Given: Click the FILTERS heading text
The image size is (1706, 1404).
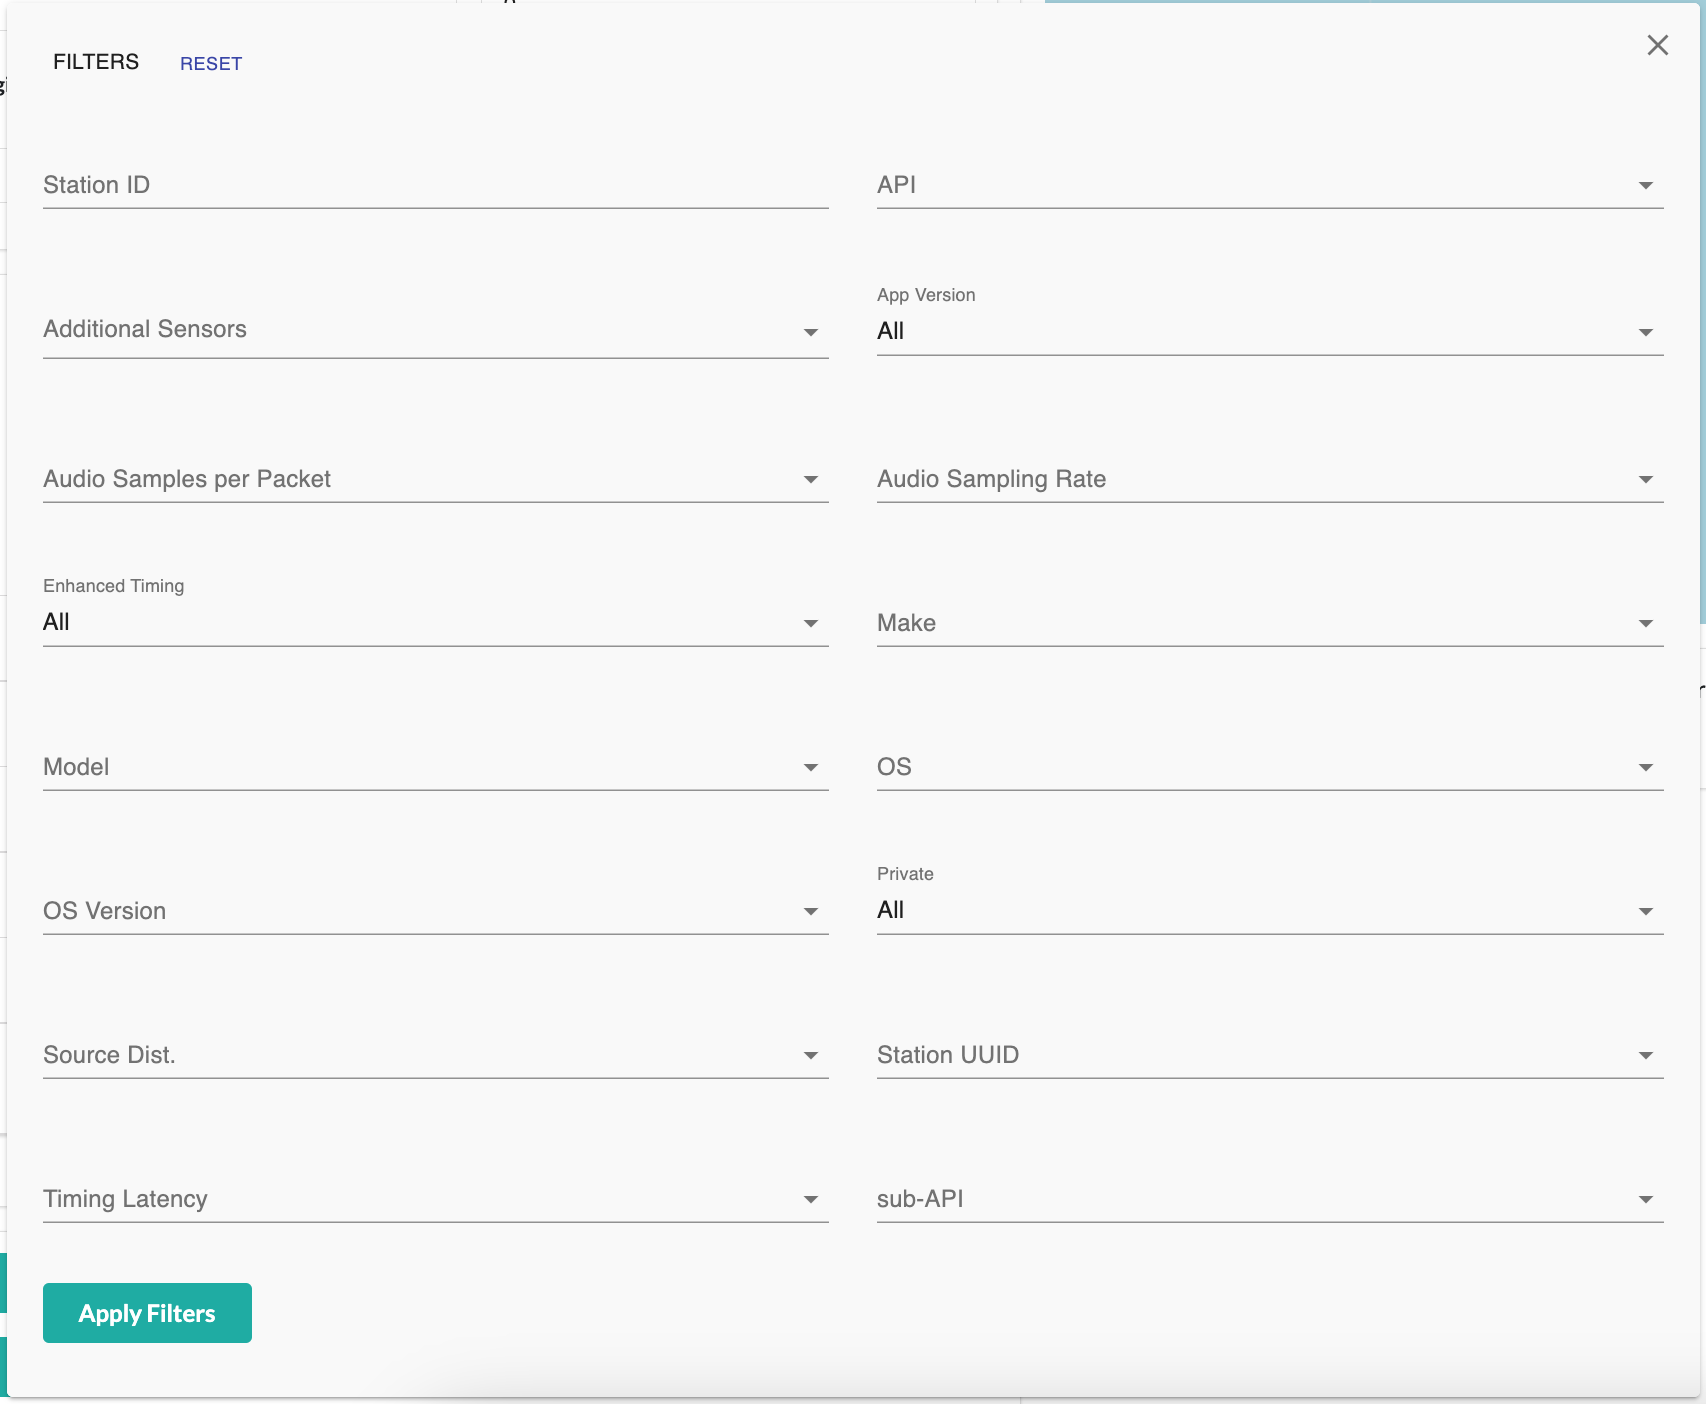Looking at the screenshot, I should (96, 62).
